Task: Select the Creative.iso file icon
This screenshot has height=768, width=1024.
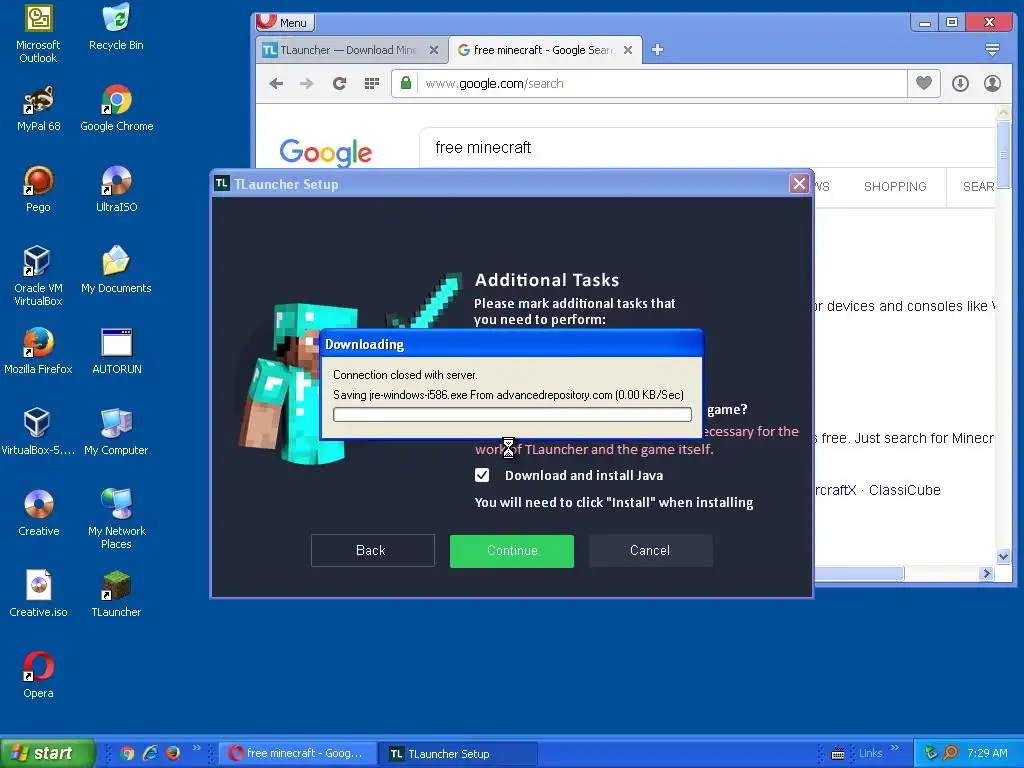Action: [x=38, y=594]
